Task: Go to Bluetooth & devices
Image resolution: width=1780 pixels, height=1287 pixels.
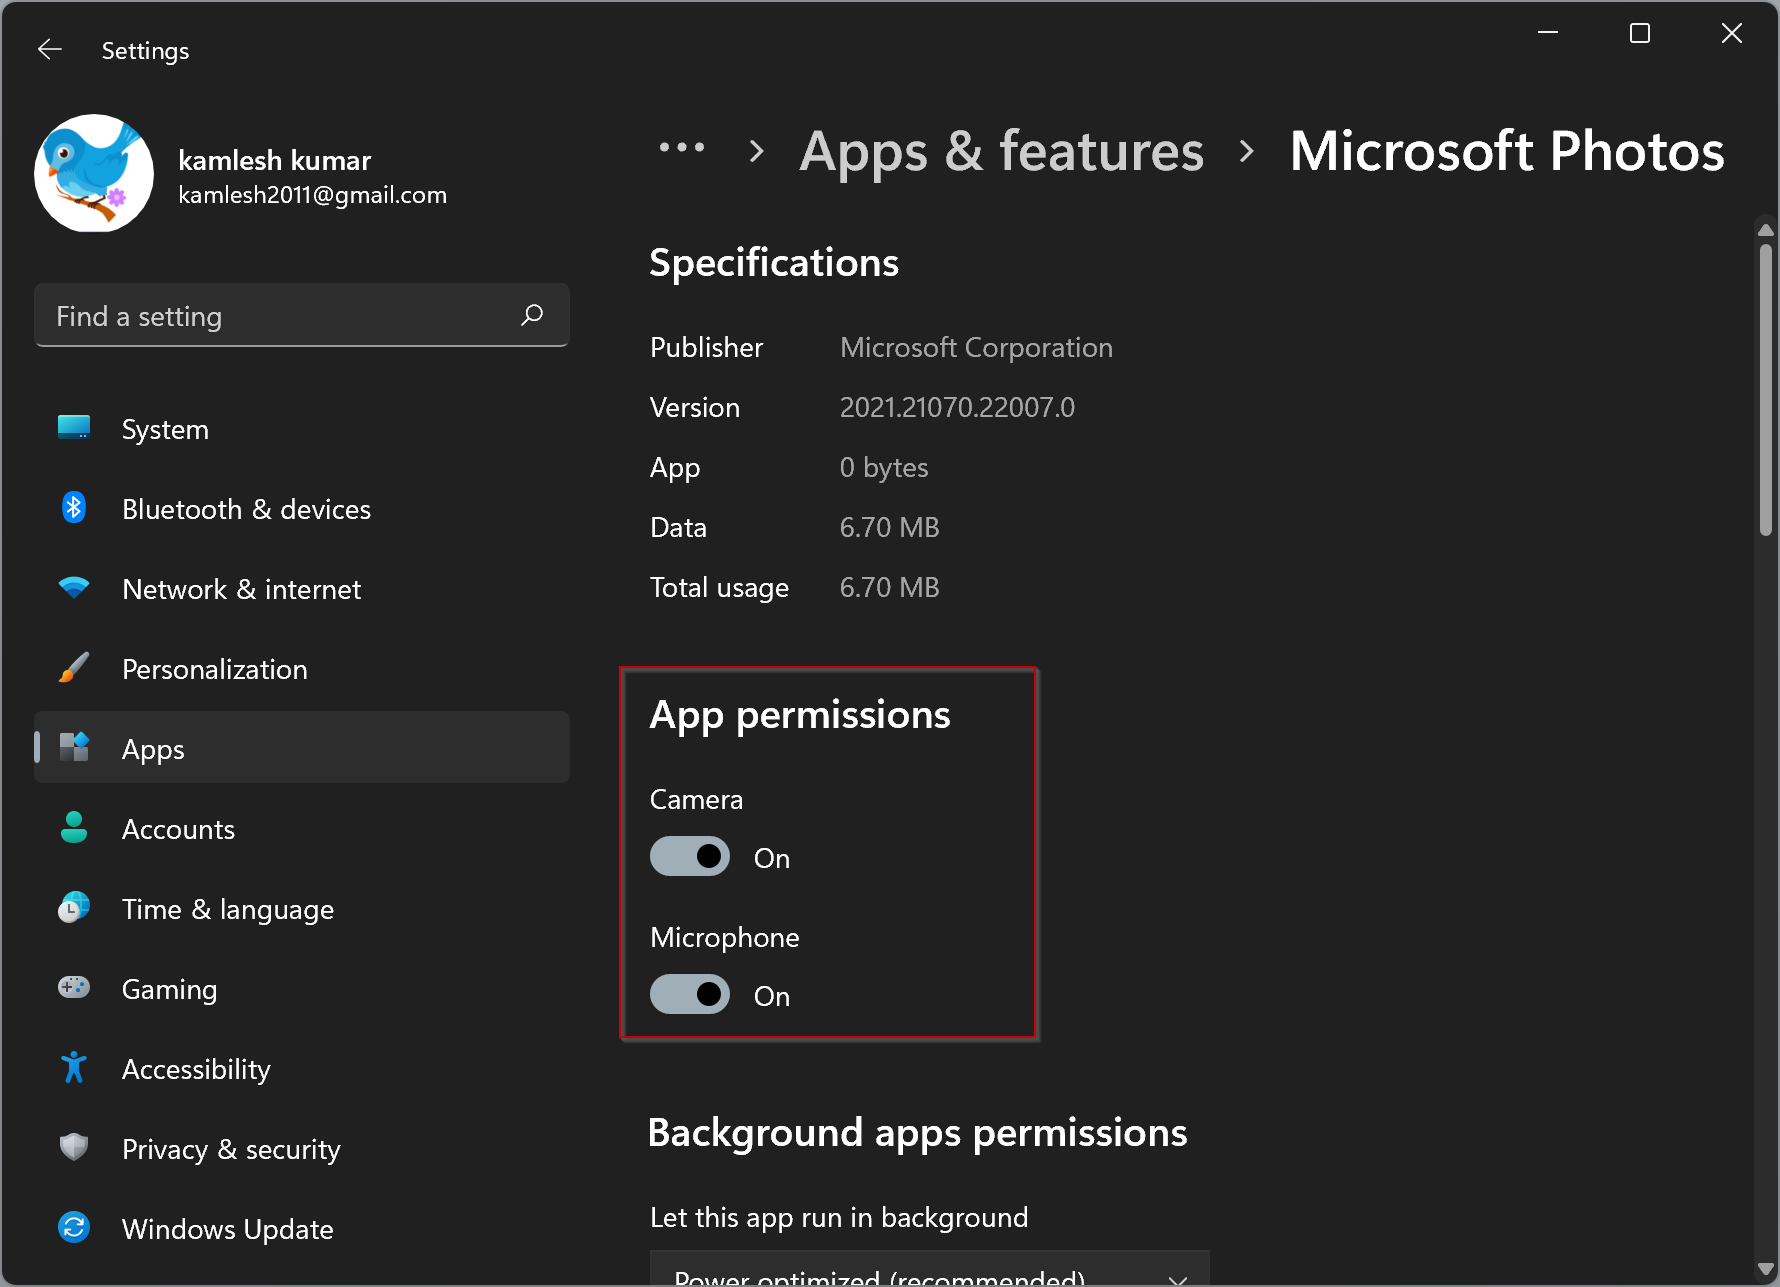Action: pos(302,509)
